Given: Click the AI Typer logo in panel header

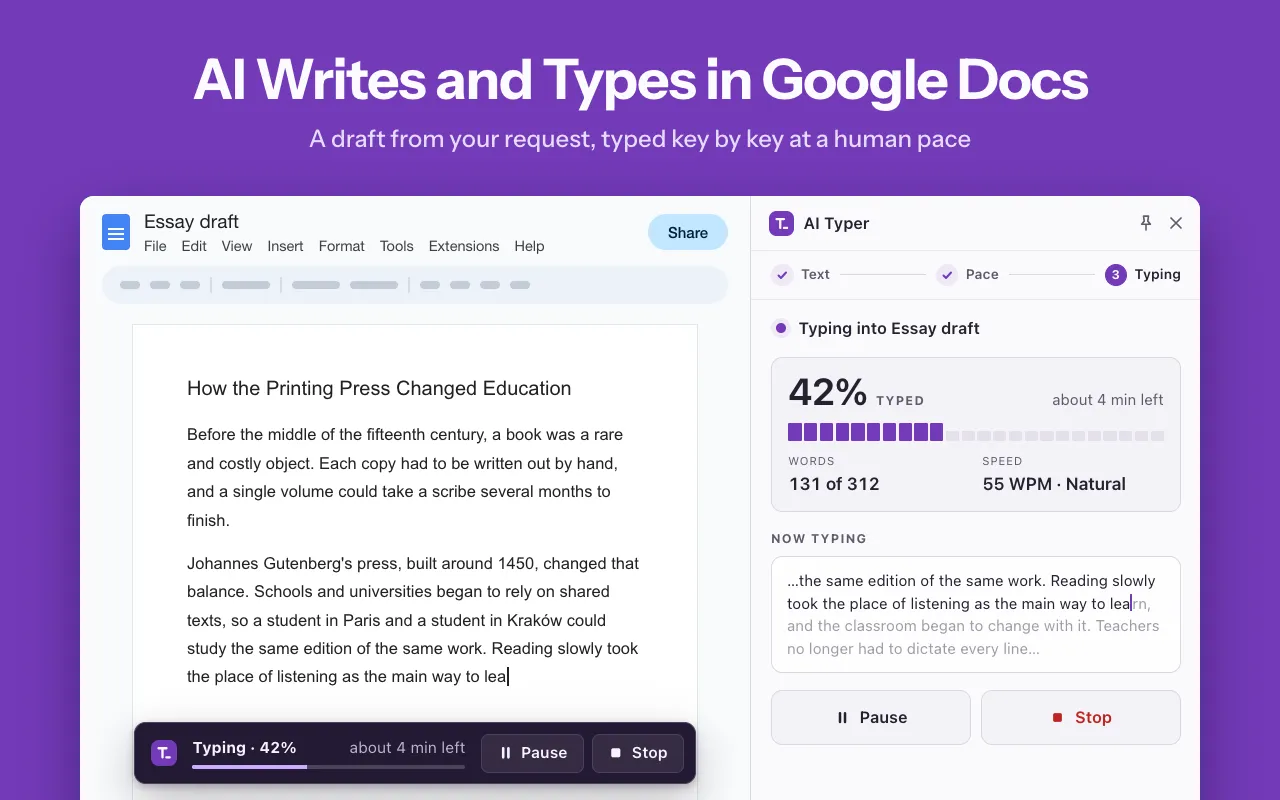Looking at the screenshot, I should click(x=781, y=223).
